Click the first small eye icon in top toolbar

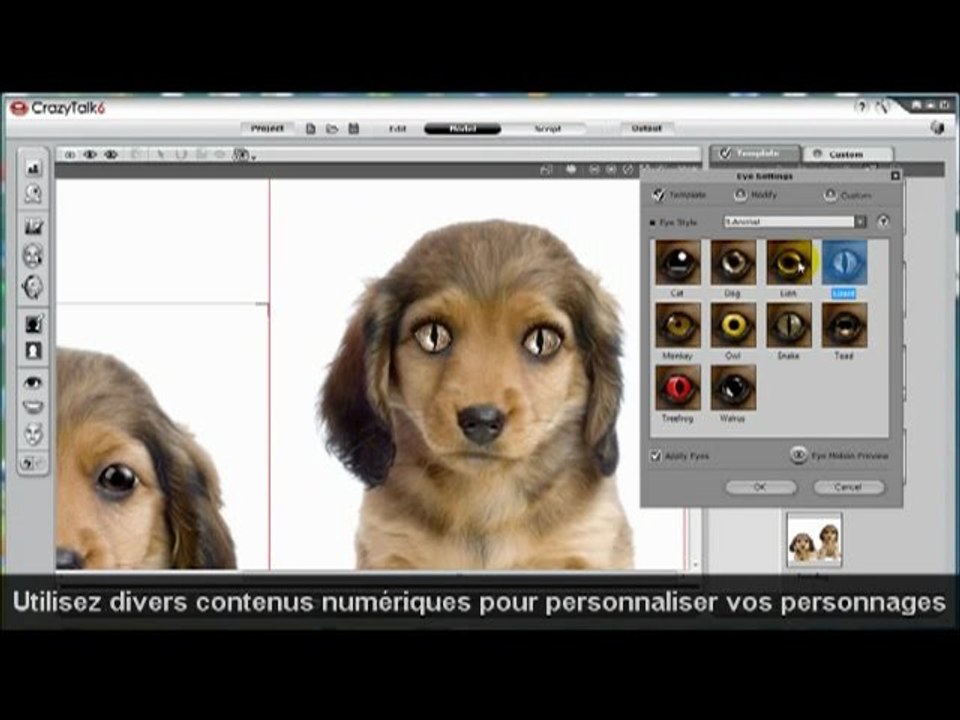70,155
